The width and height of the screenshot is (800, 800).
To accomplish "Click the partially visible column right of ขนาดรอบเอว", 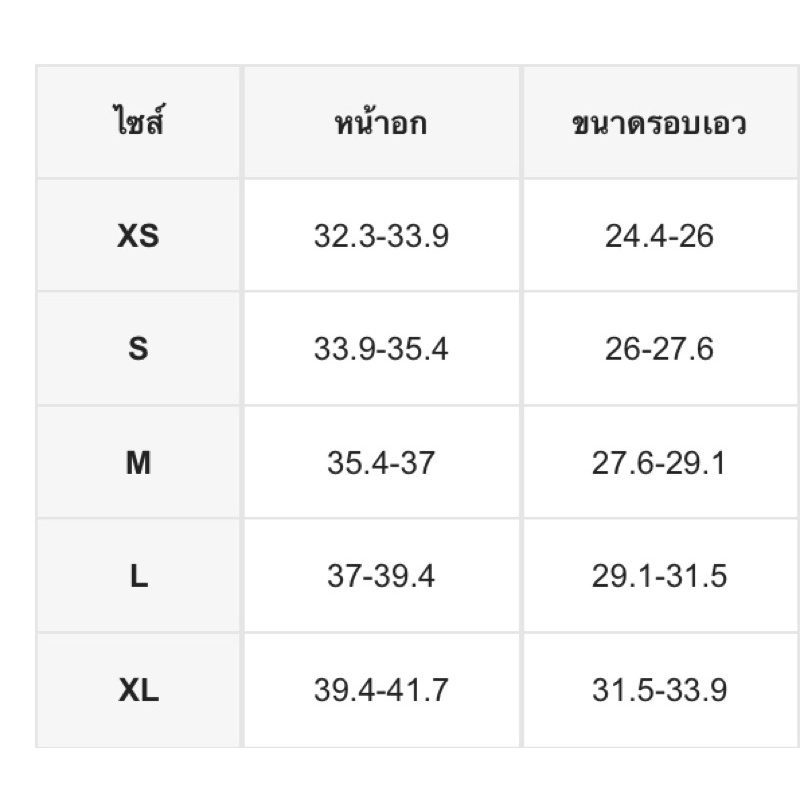I will pyautogui.click(x=798, y=406).
